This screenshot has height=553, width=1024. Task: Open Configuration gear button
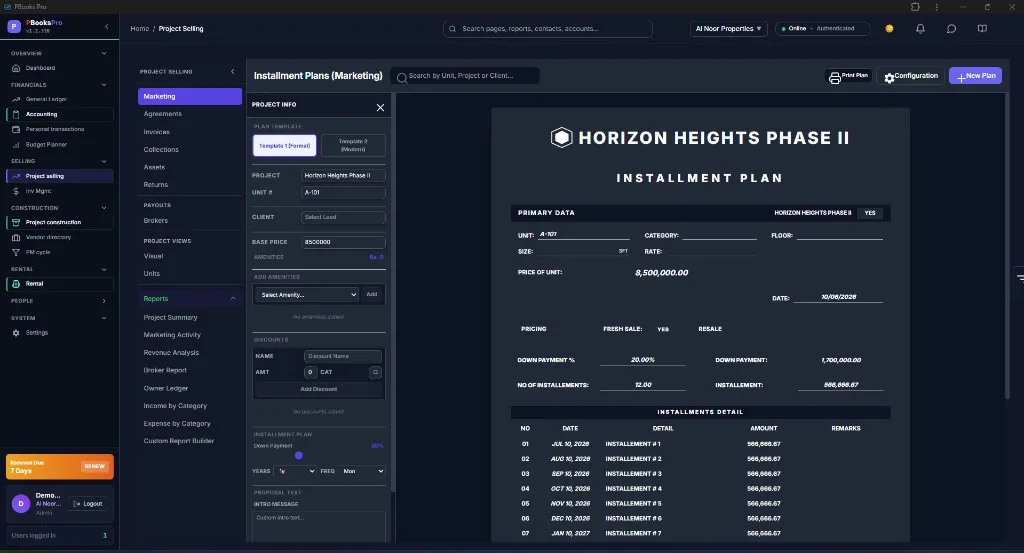pyautogui.click(x=910, y=76)
